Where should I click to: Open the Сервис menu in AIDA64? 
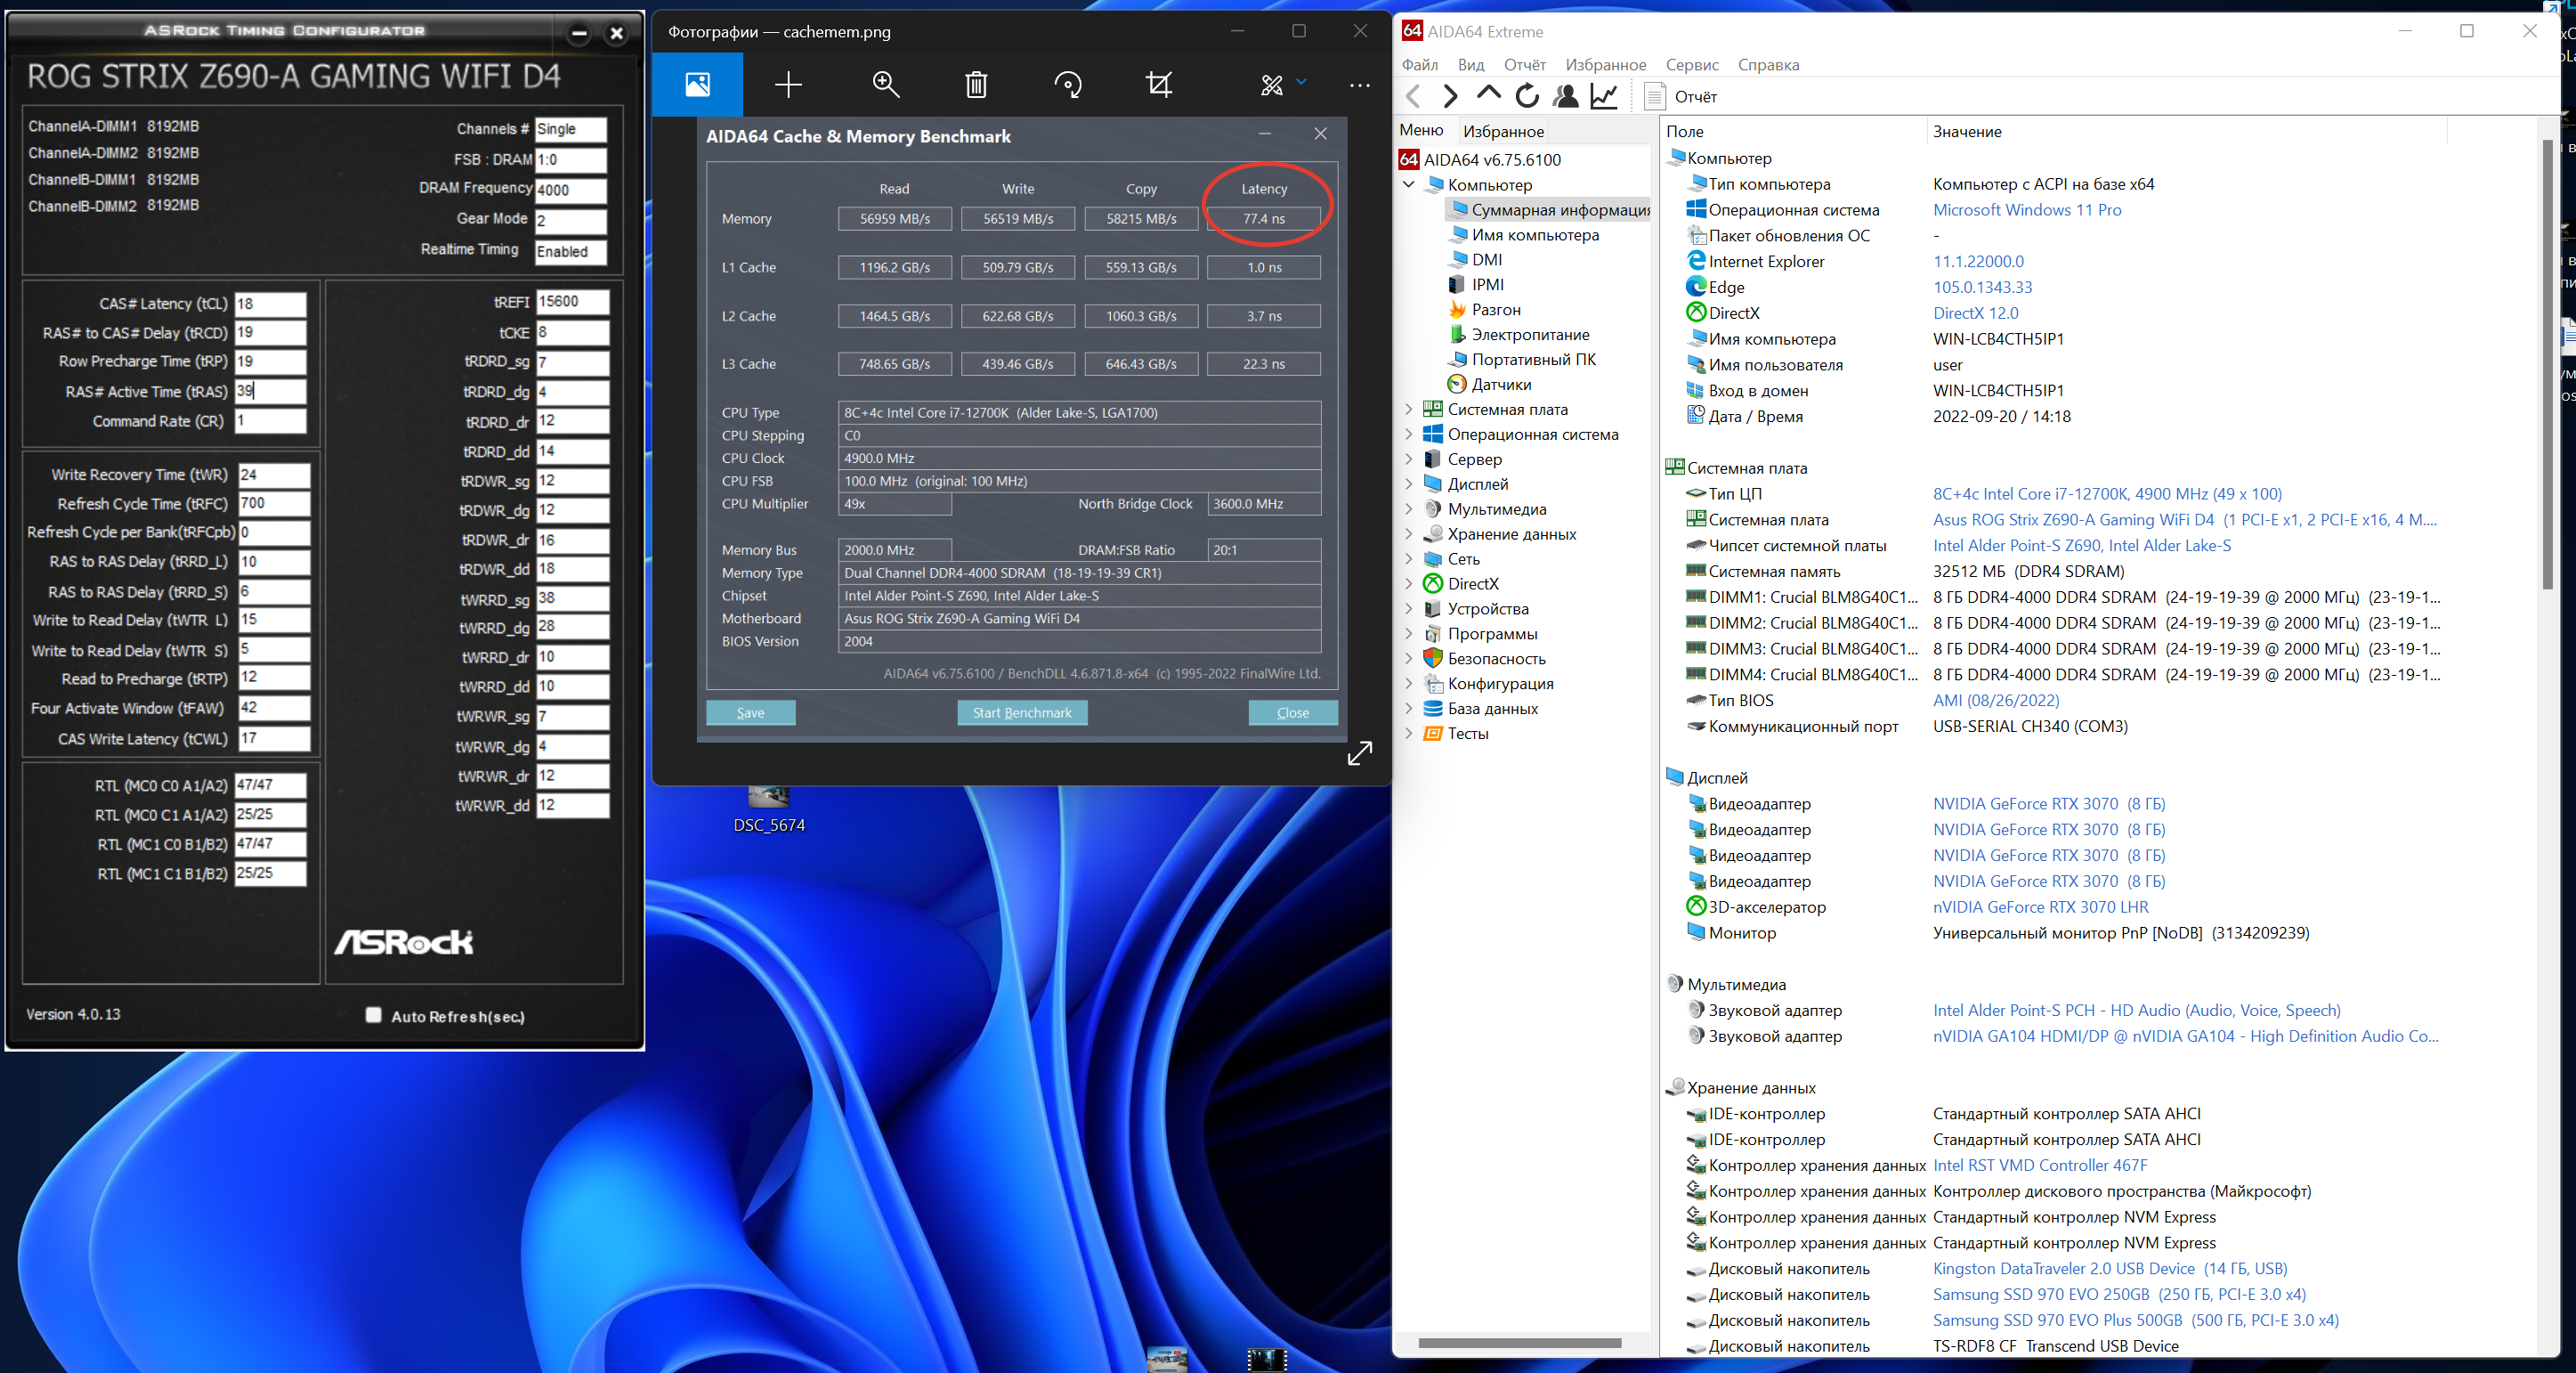tap(1691, 65)
